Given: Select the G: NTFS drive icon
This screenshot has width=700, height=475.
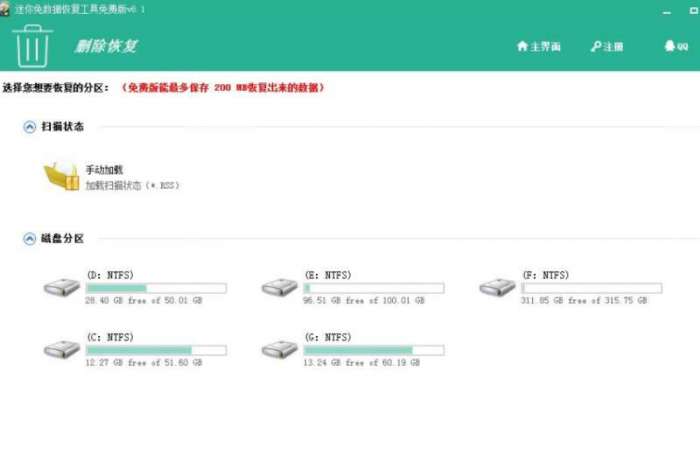Looking at the screenshot, I should (x=279, y=349).
